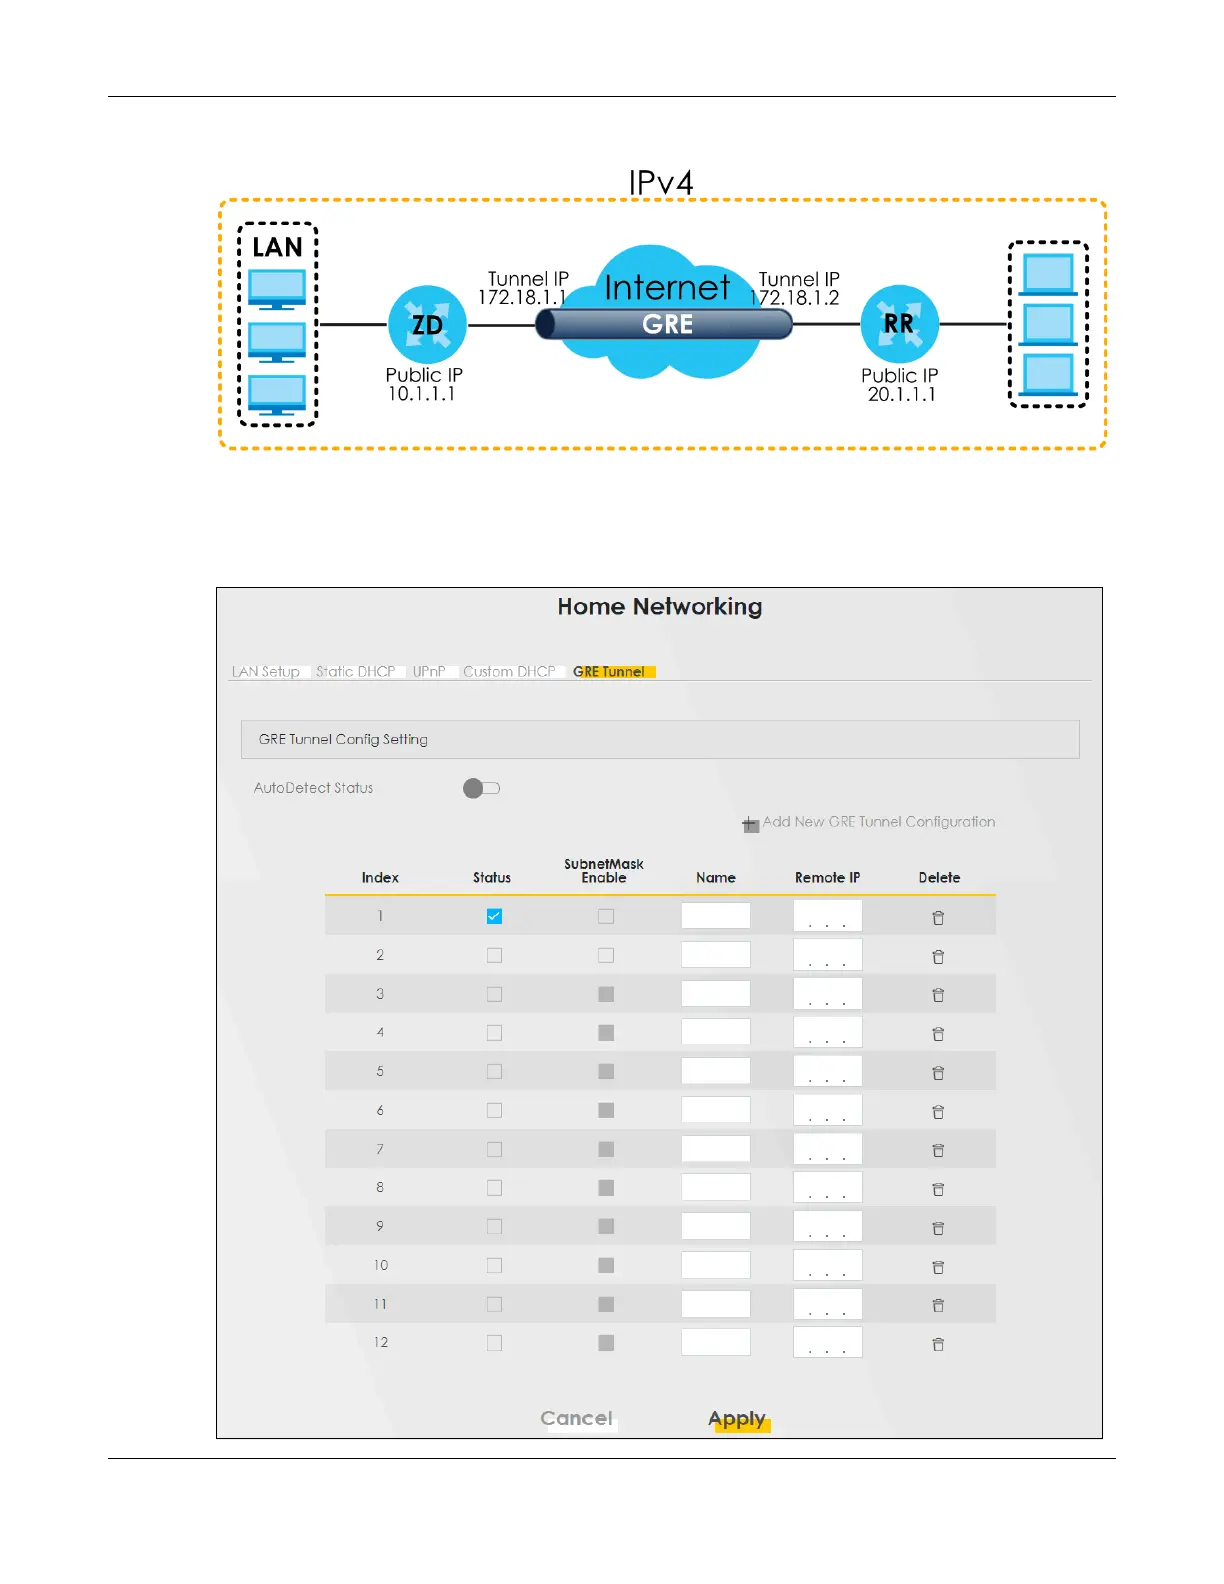Switch to the Custom DHCP tab
The height and width of the screenshot is (1584, 1224).
pyautogui.click(x=509, y=672)
